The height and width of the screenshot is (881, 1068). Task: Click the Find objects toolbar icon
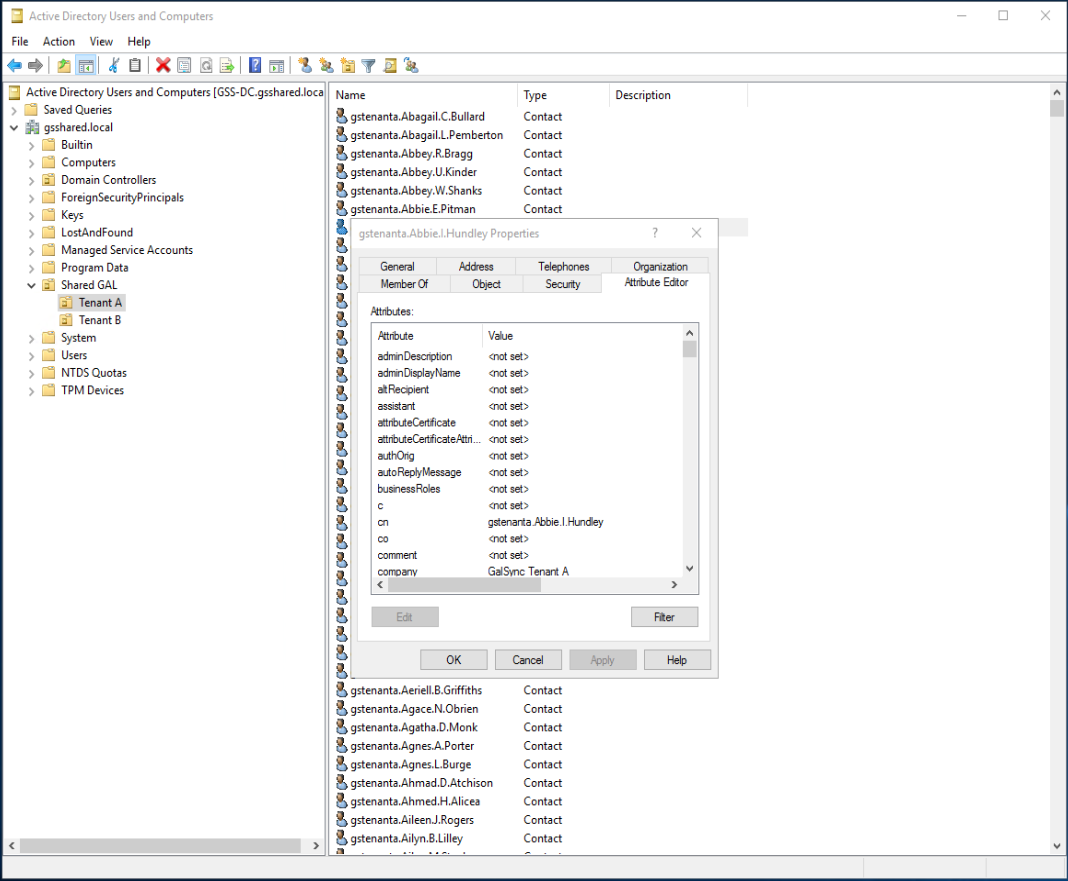tap(389, 66)
